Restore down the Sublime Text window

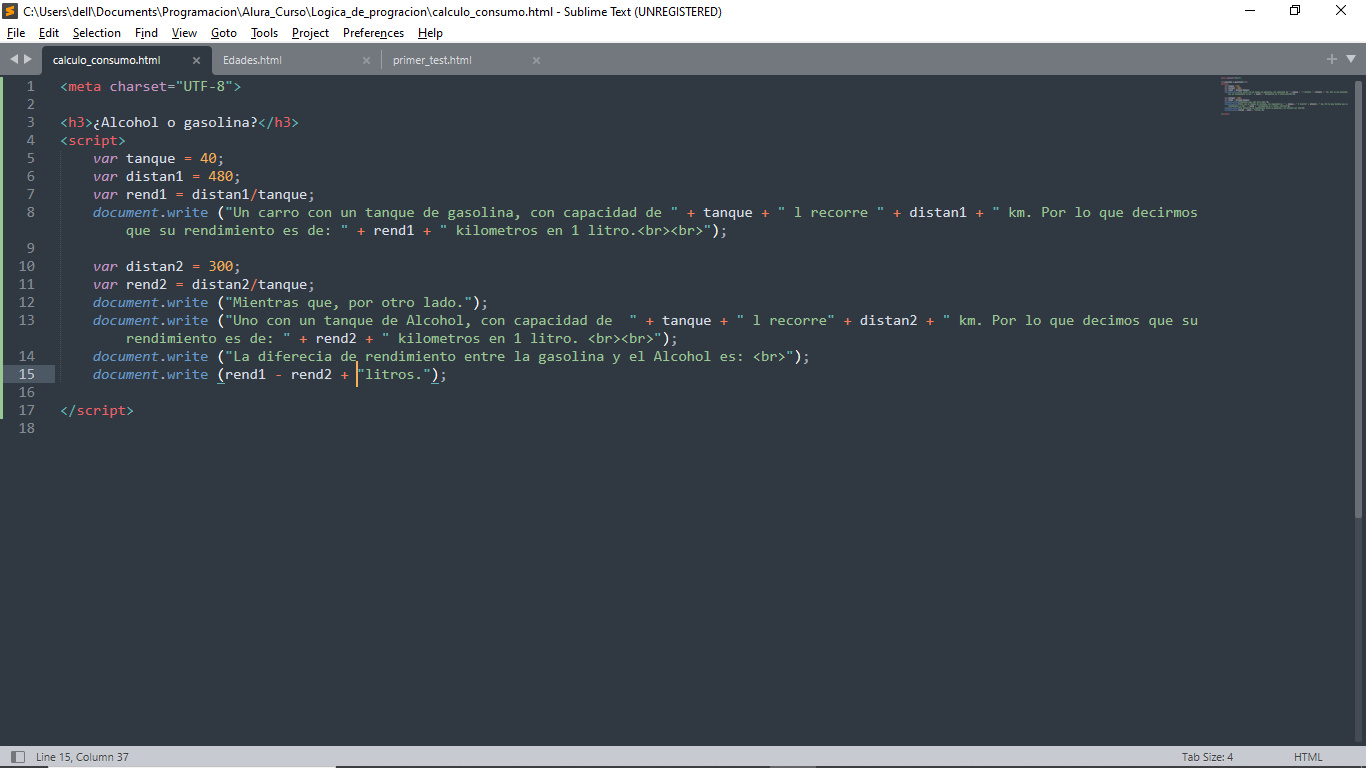(1296, 11)
